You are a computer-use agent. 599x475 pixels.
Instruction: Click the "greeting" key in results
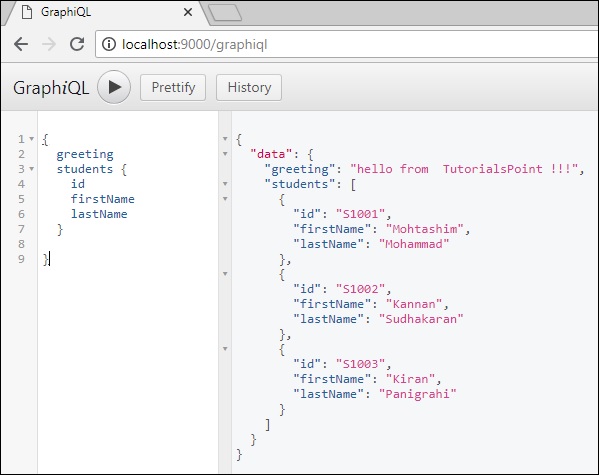300,169
